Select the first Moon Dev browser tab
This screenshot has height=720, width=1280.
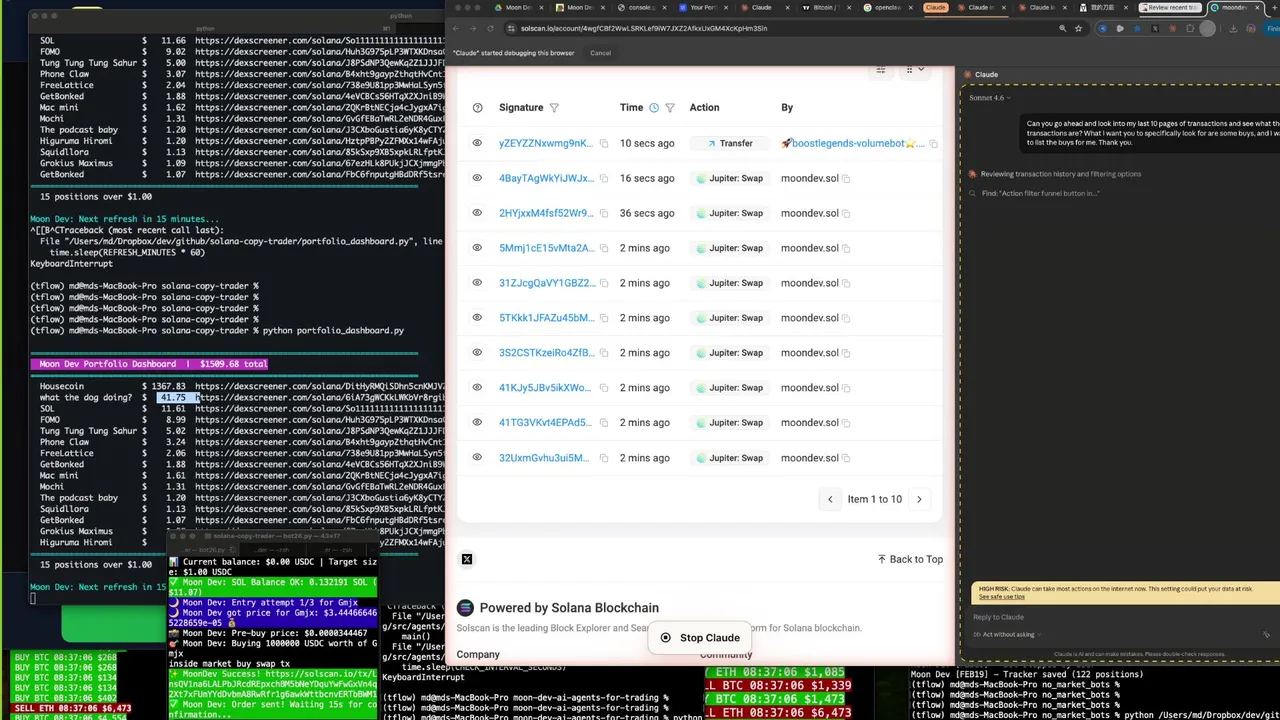(x=518, y=7)
